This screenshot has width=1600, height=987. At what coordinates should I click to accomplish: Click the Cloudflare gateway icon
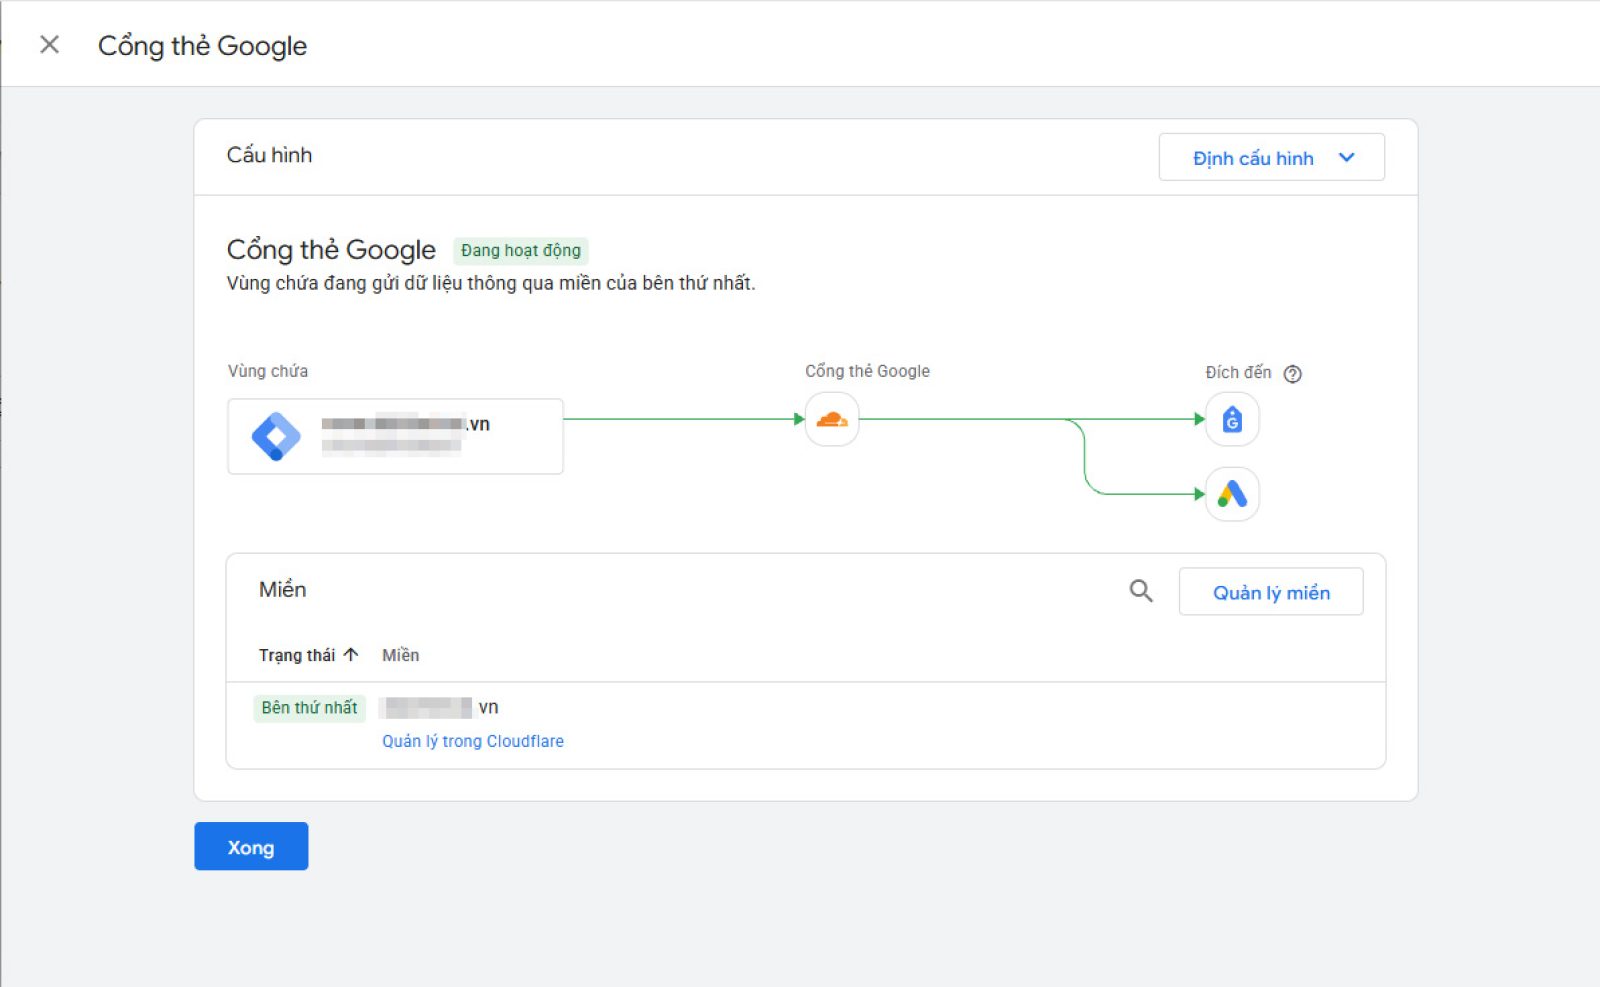[832, 419]
